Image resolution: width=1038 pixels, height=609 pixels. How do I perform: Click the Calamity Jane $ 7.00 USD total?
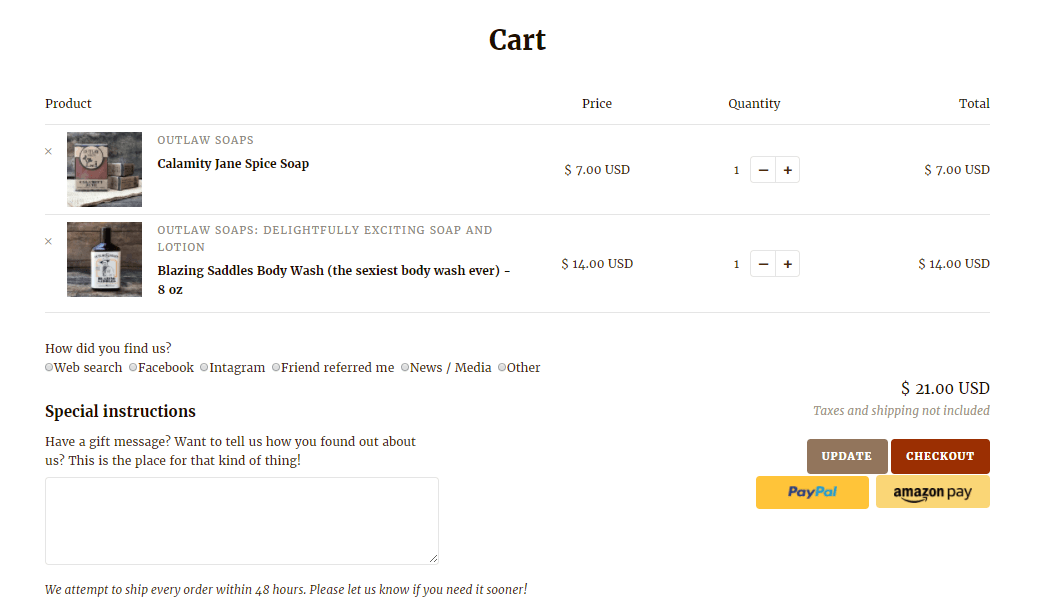[x=957, y=170]
